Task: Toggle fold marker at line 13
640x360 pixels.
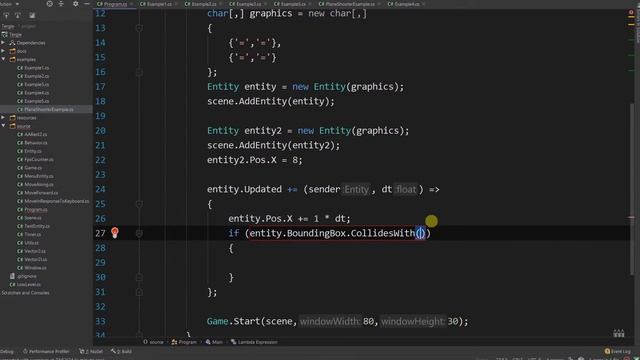Action: (139, 28)
